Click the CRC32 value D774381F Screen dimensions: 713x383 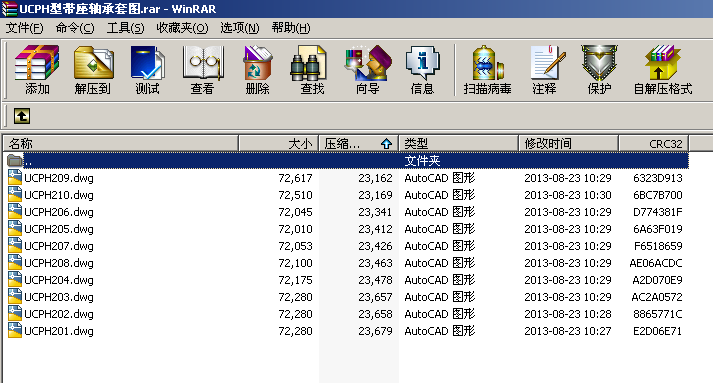[x=658, y=212]
